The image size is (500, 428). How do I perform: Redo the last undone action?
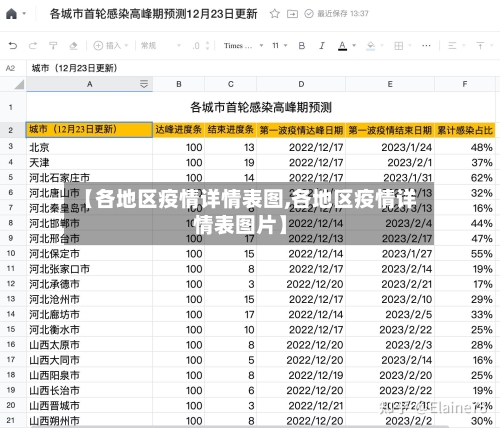click(33, 46)
